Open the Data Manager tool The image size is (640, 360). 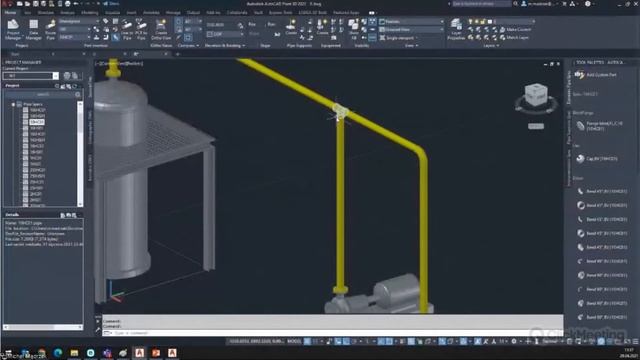pos(33,29)
